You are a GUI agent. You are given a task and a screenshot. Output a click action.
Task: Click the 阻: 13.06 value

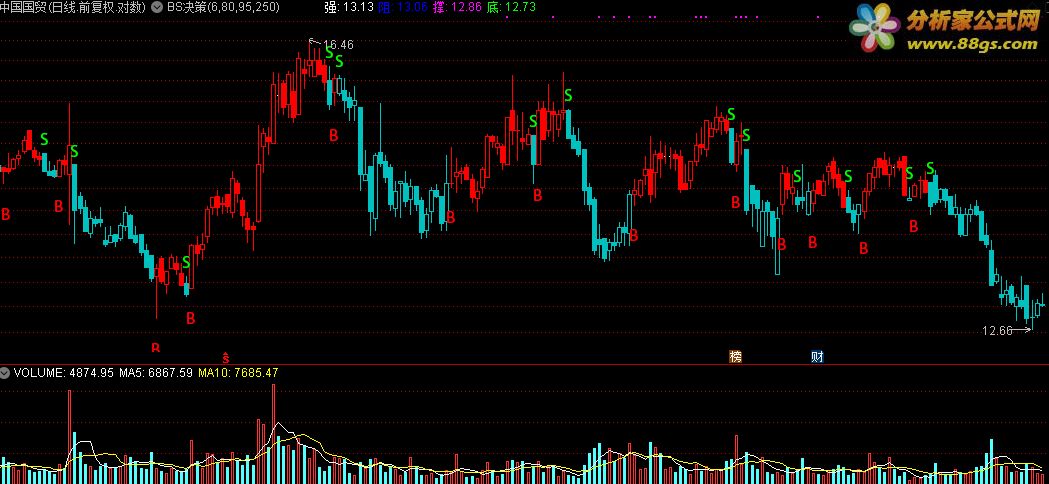tap(403, 7)
